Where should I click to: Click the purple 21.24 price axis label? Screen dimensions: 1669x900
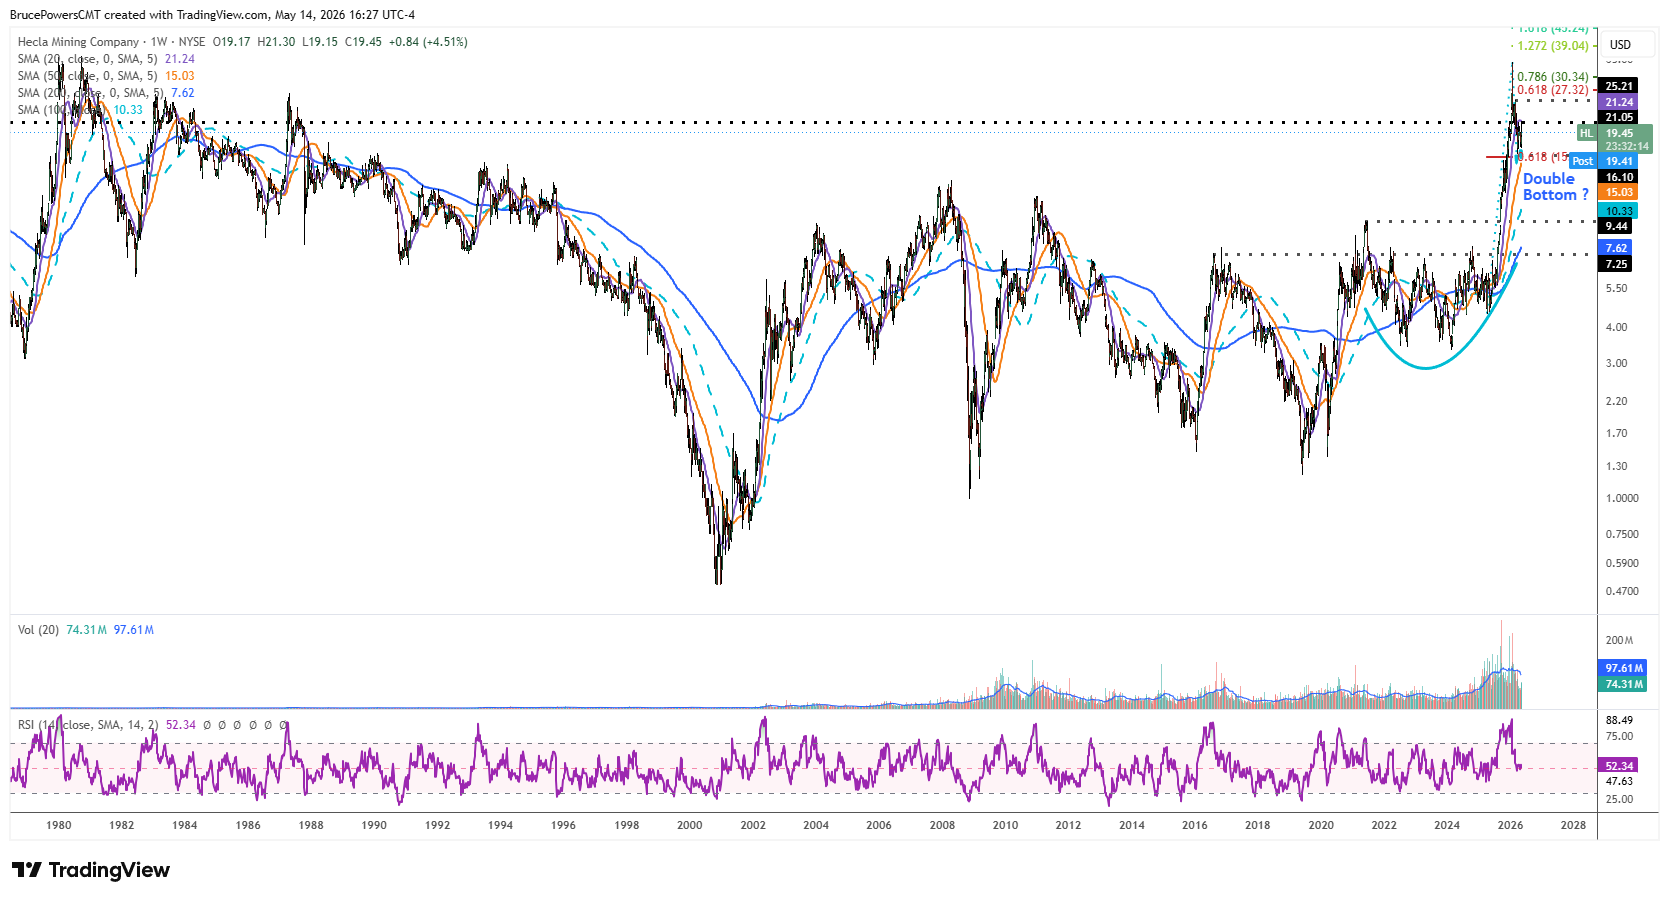pos(1618,102)
